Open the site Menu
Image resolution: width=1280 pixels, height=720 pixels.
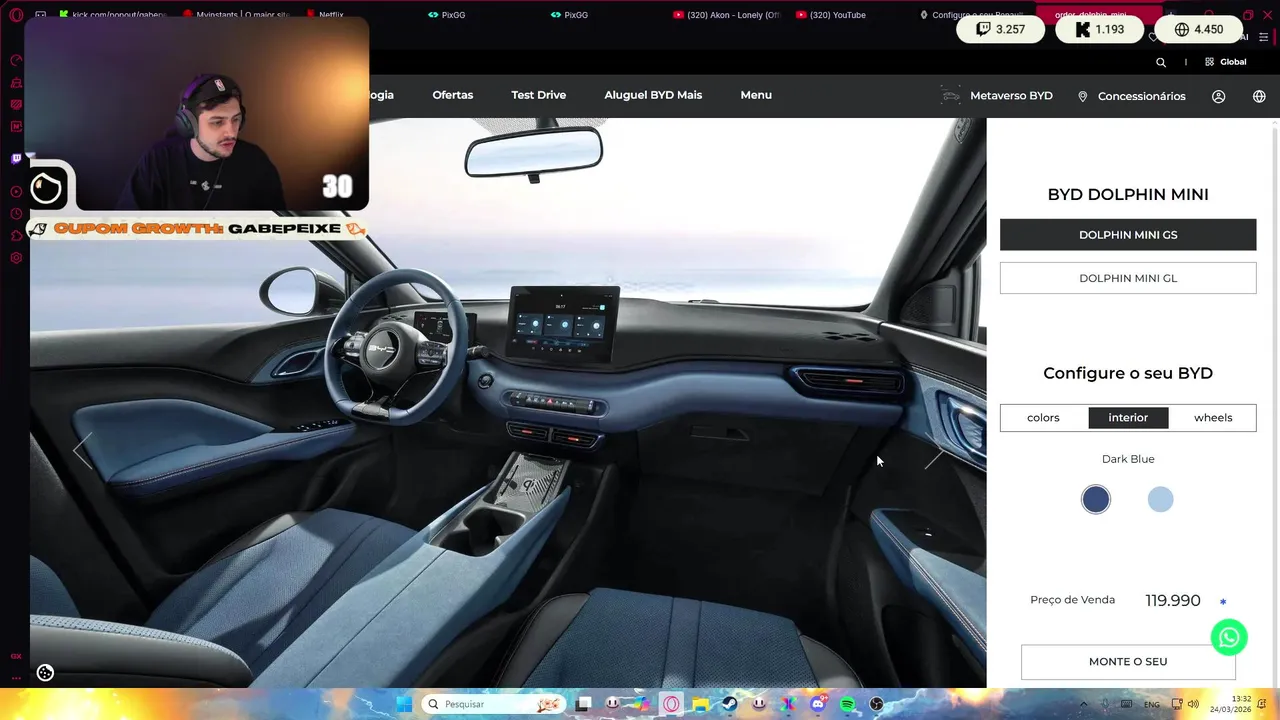[x=756, y=95]
